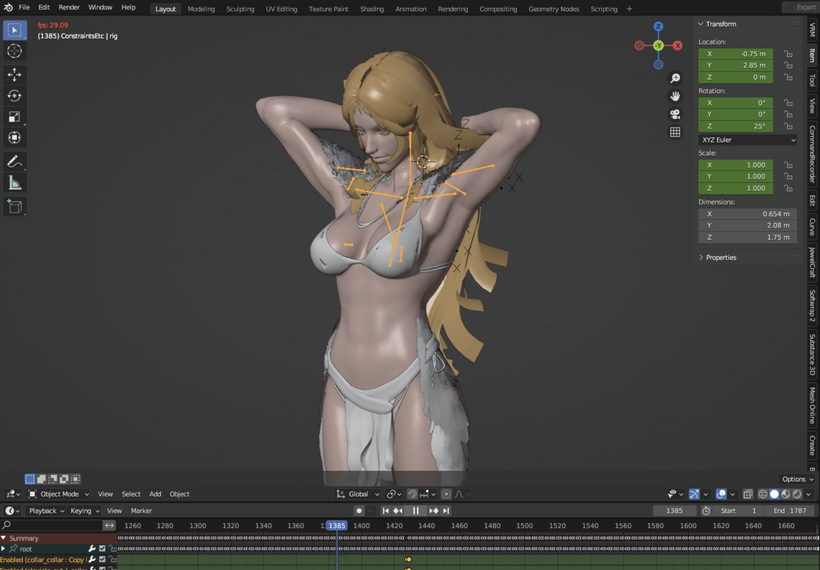
Task: Toggle the lock beside Location X
Action: [789, 54]
